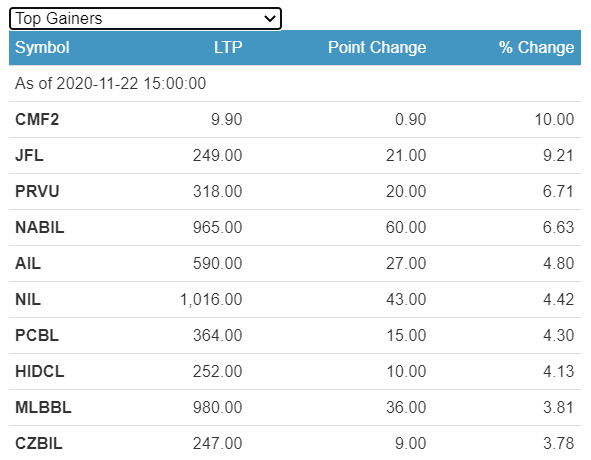Open the PRVU symbol link

[x=37, y=191]
